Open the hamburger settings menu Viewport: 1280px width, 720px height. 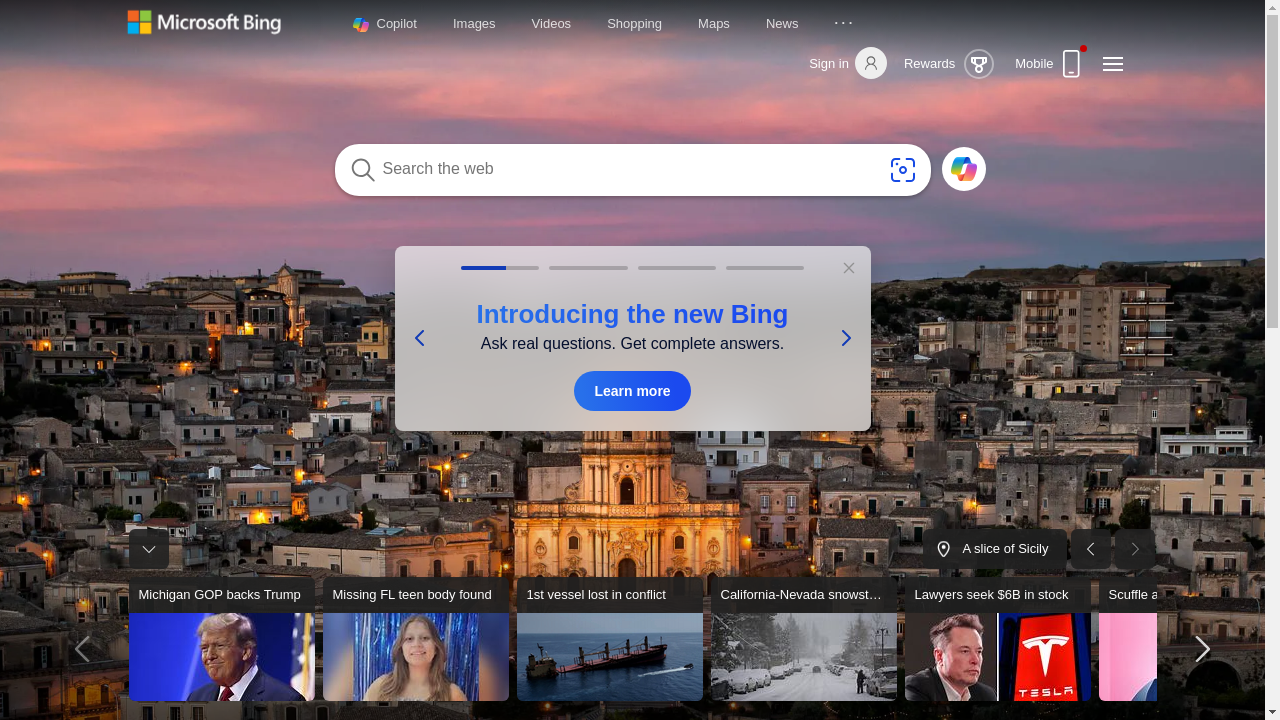[1112, 64]
